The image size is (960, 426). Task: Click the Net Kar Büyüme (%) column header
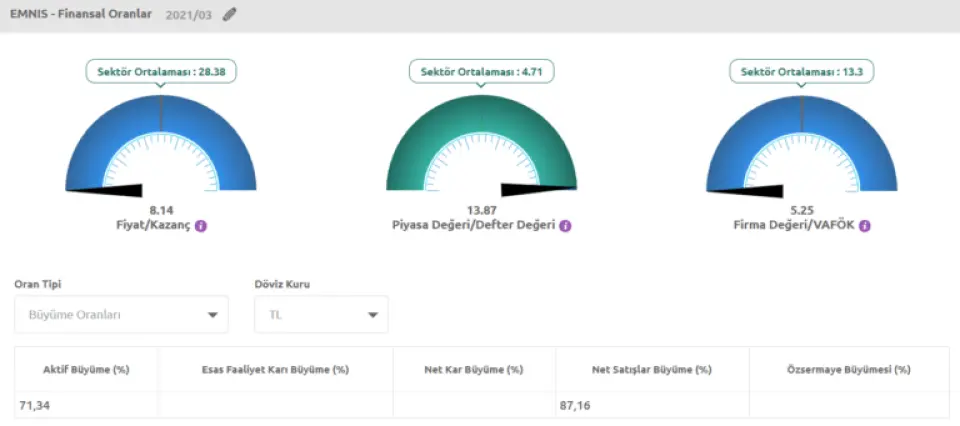point(474,369)
